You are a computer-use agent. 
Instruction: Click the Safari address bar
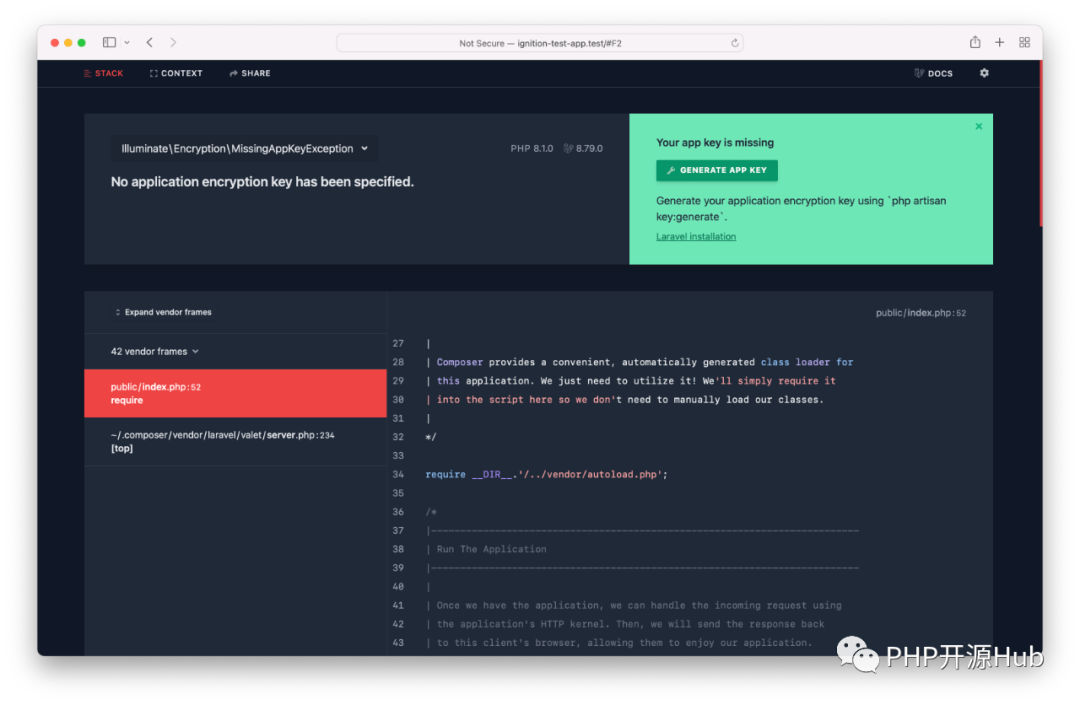coord(539,43)
